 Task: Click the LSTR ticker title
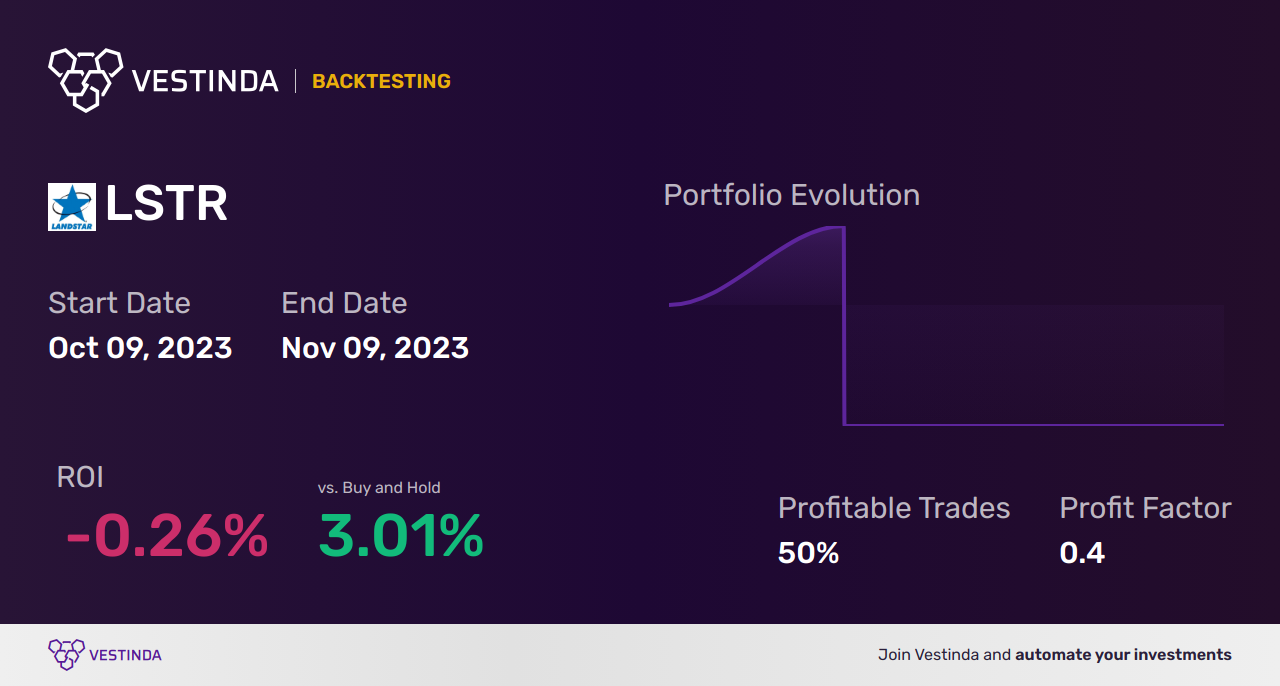166,205
